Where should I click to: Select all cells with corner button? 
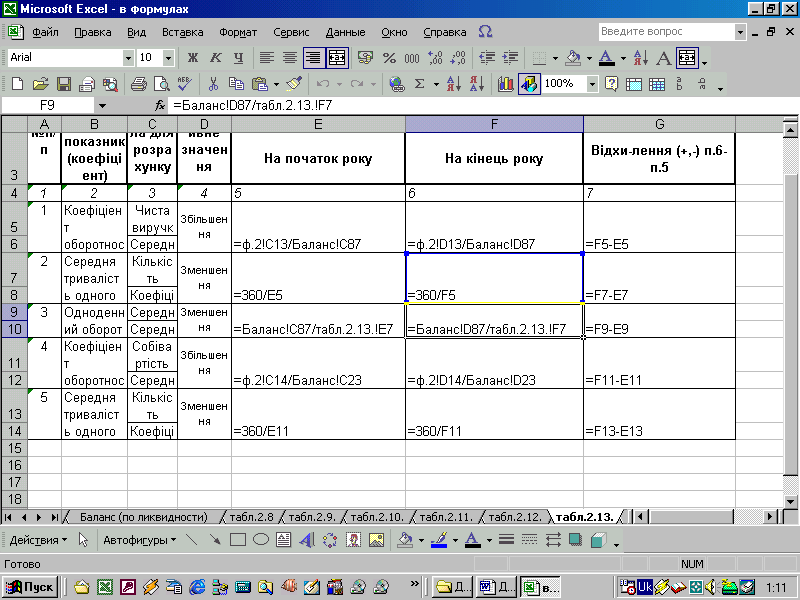[14, 124]
